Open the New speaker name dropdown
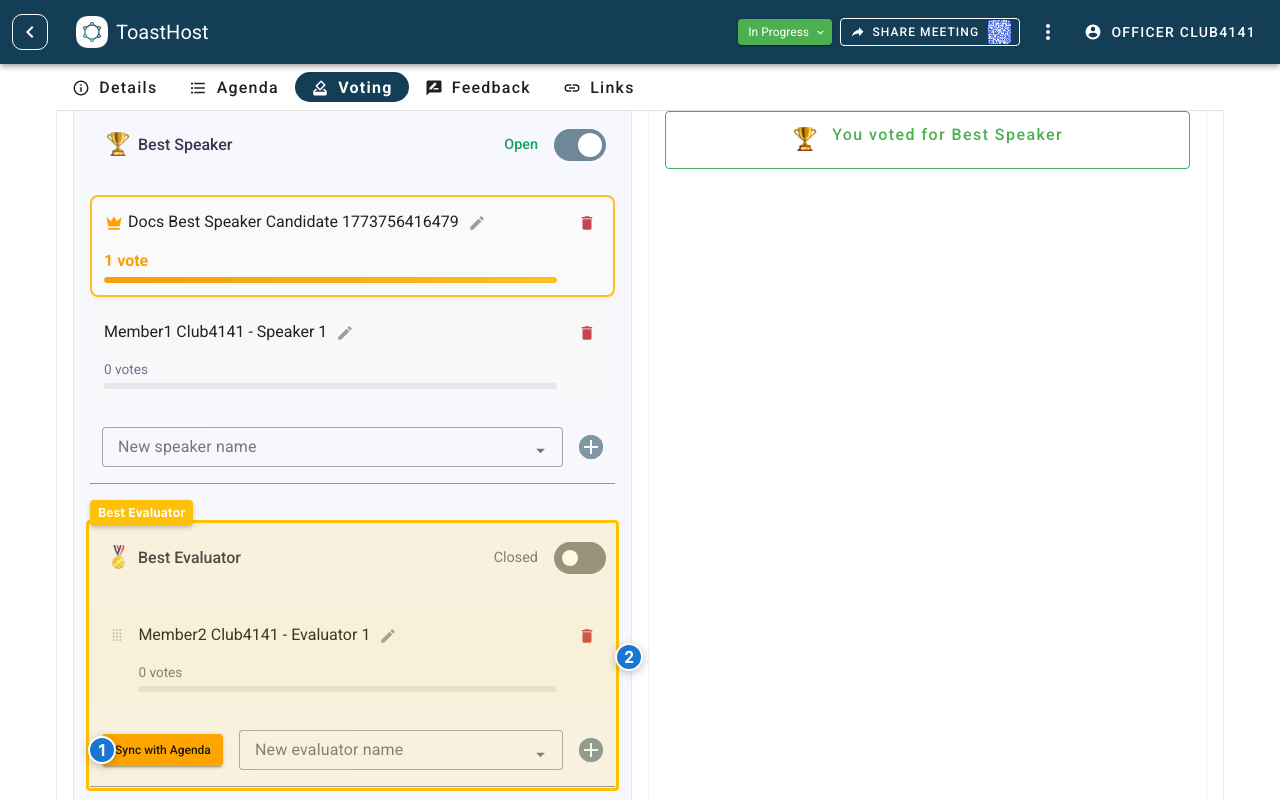 pyautogui.click(x=540, y=446)
